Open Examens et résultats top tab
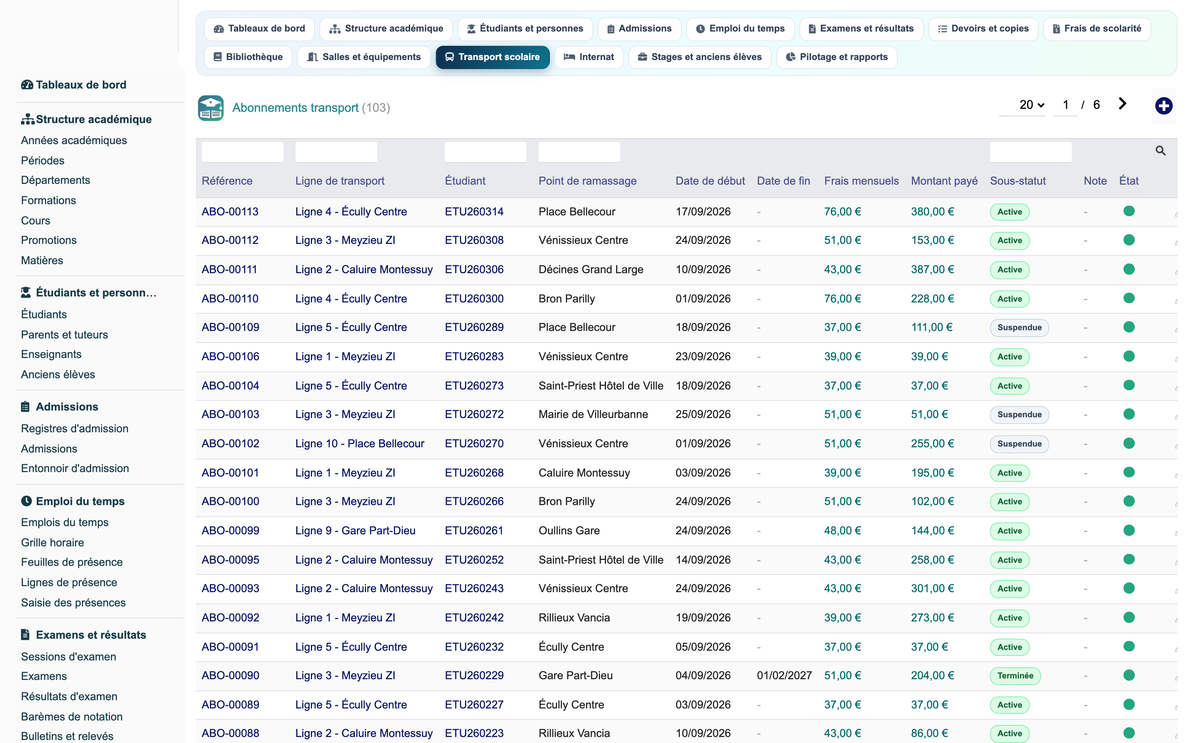This screenshot has height=743, width=1200. [x=861, y=29]
